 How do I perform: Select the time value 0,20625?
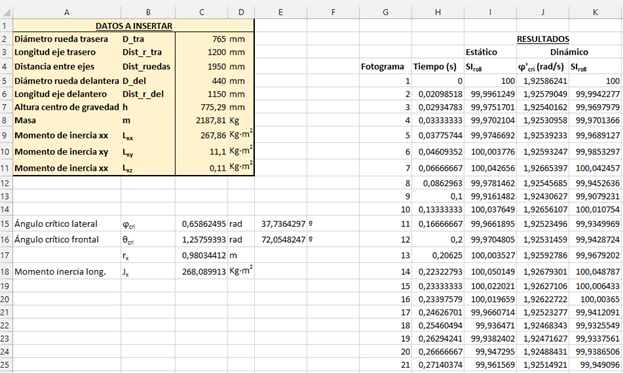438,255
